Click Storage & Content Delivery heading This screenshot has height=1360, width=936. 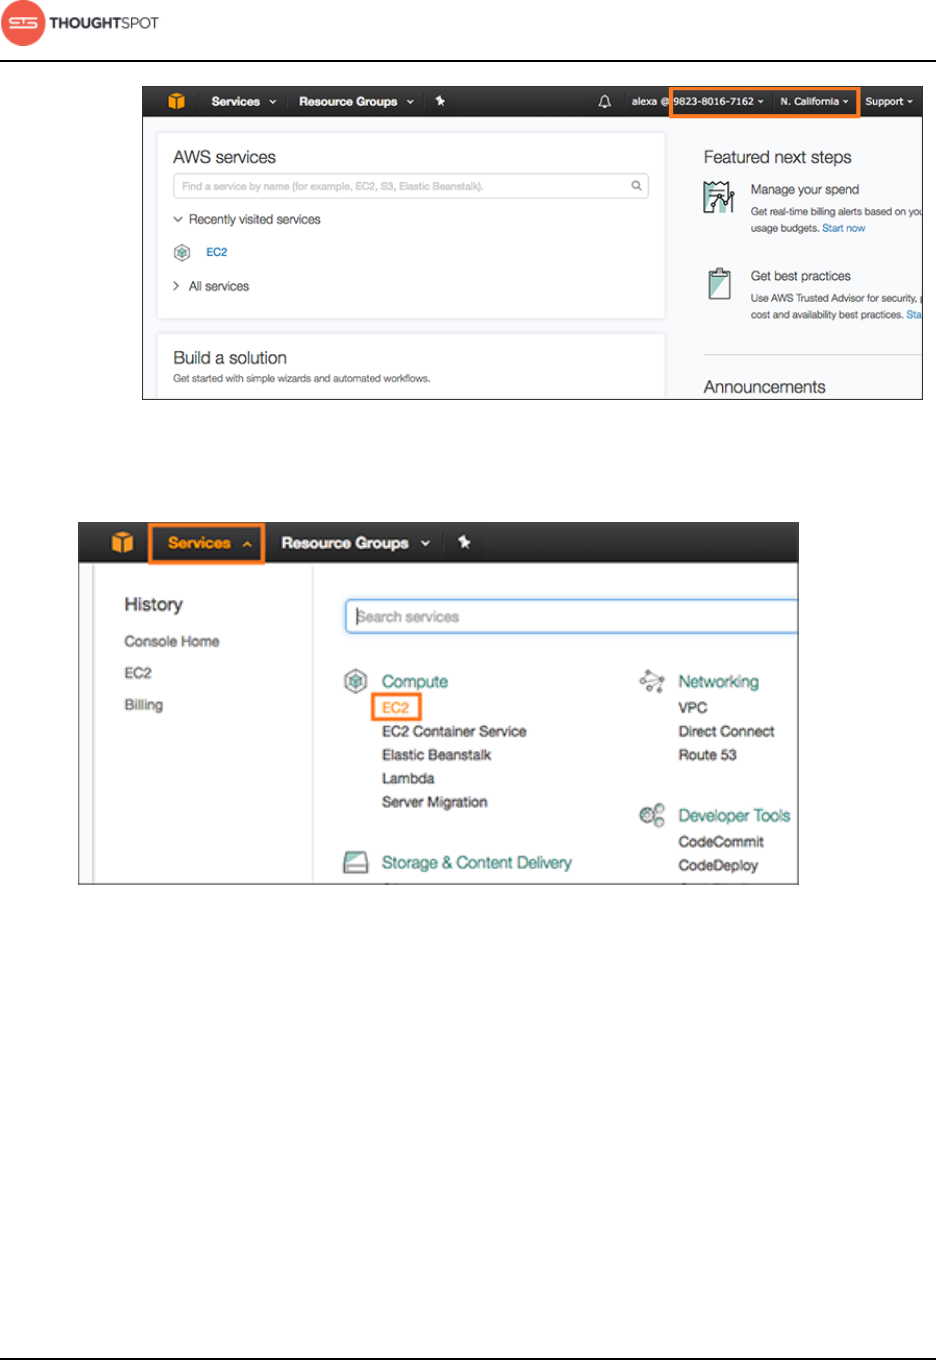(477, 862)
